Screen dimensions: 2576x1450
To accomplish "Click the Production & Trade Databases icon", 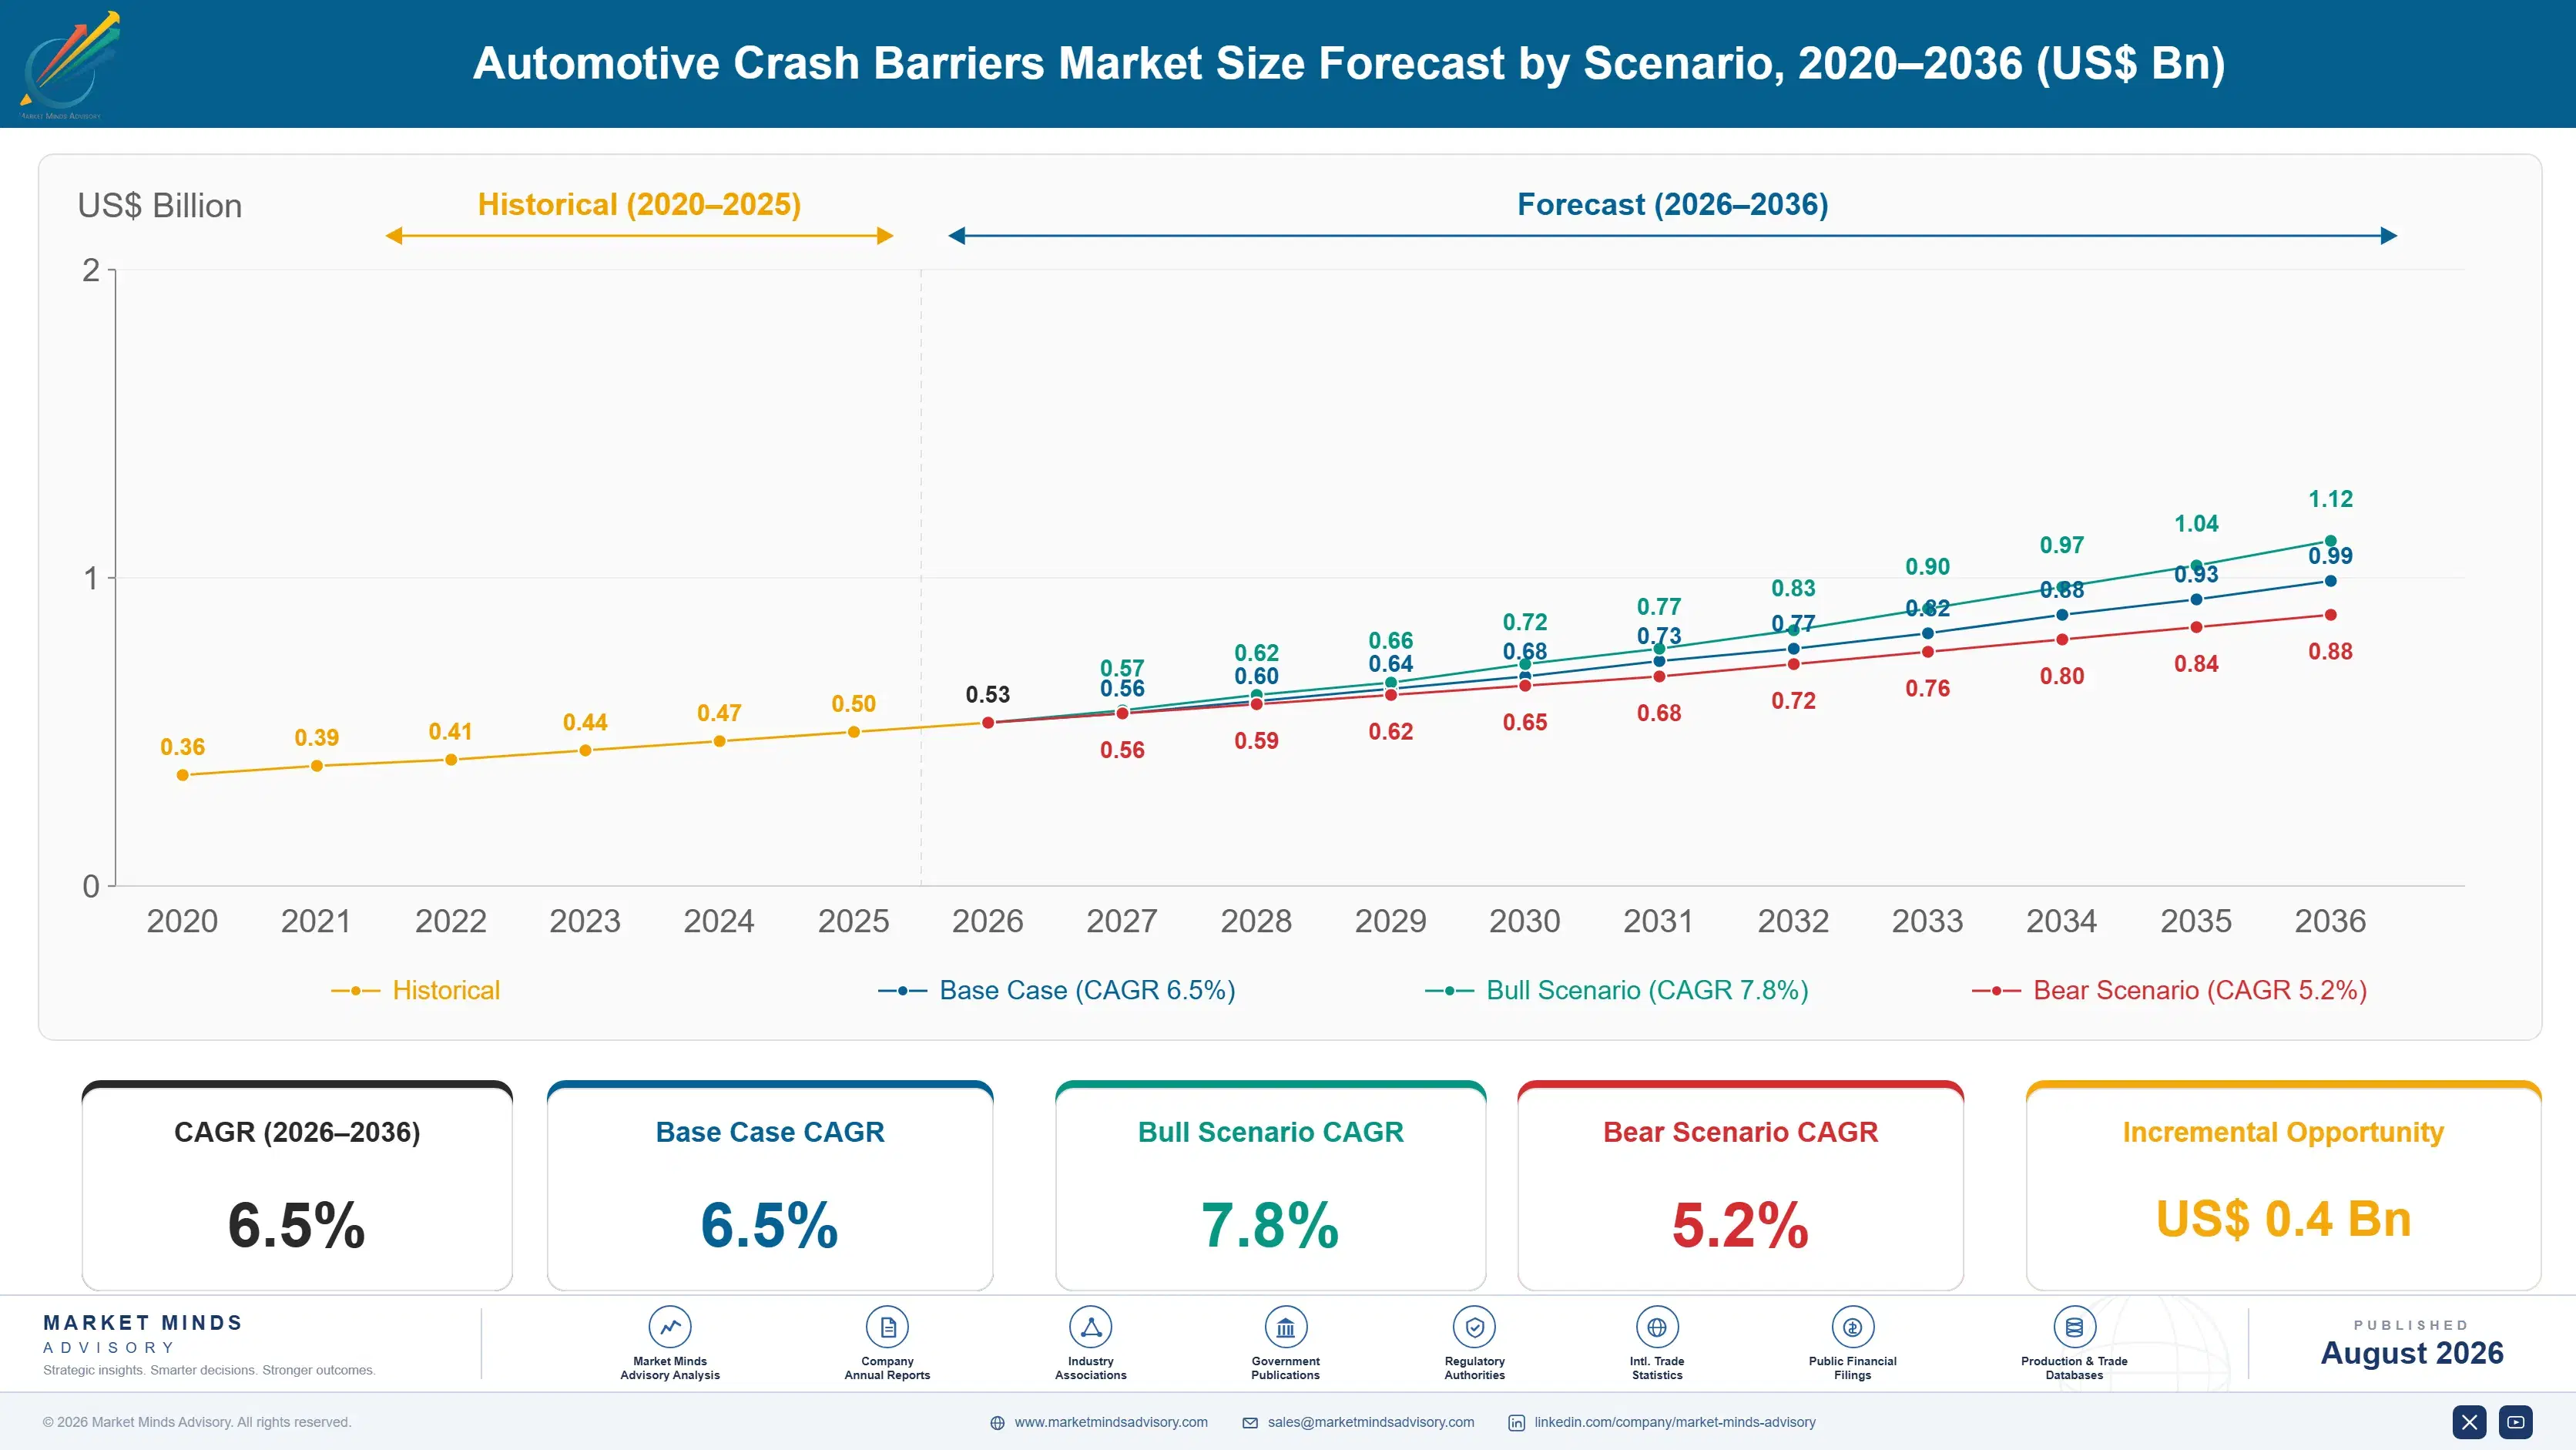I will coord(2074,1327).
